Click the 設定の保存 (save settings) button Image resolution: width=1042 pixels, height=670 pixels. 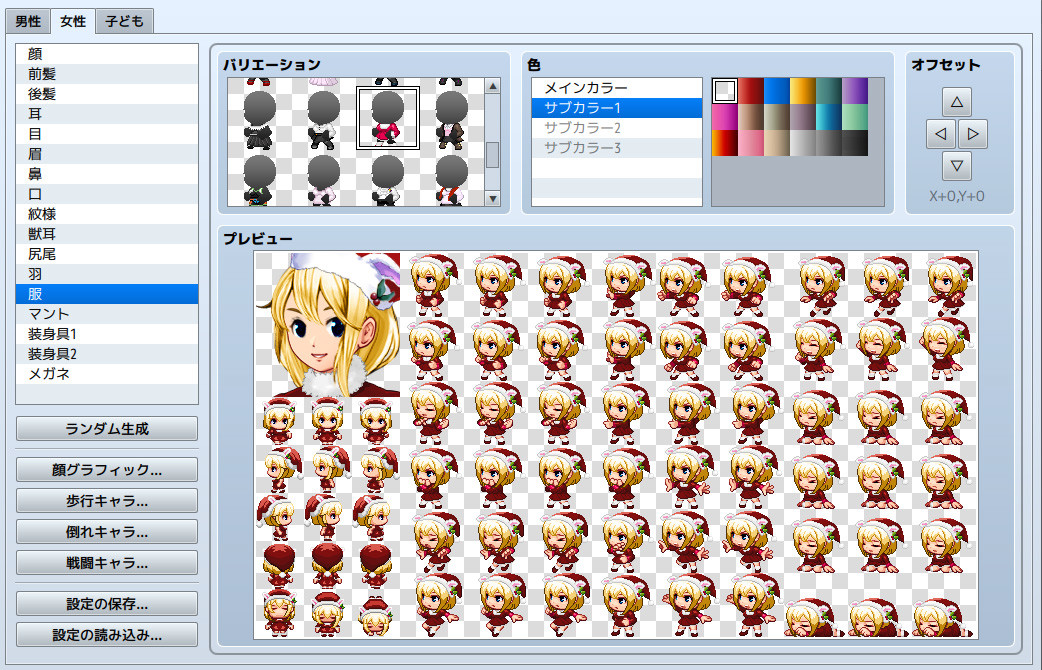point(107,603)
